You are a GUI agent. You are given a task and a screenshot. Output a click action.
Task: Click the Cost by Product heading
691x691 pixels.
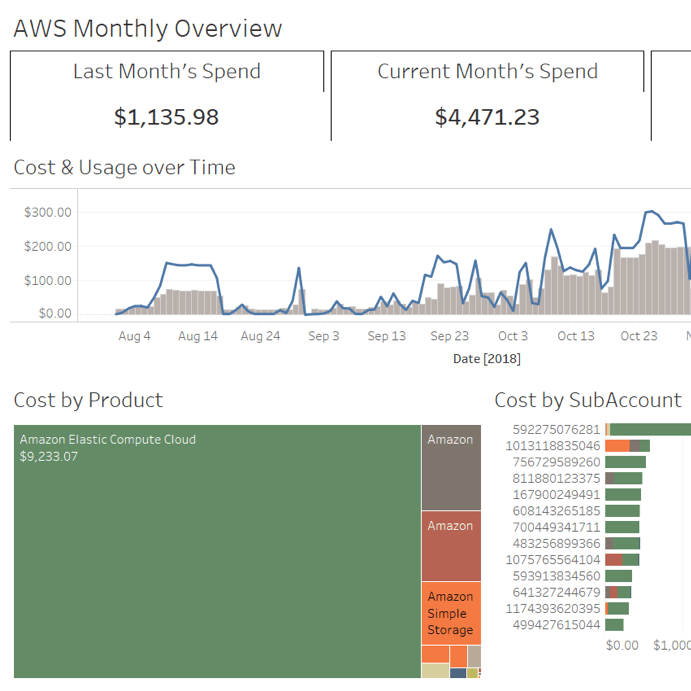(88, 400)
